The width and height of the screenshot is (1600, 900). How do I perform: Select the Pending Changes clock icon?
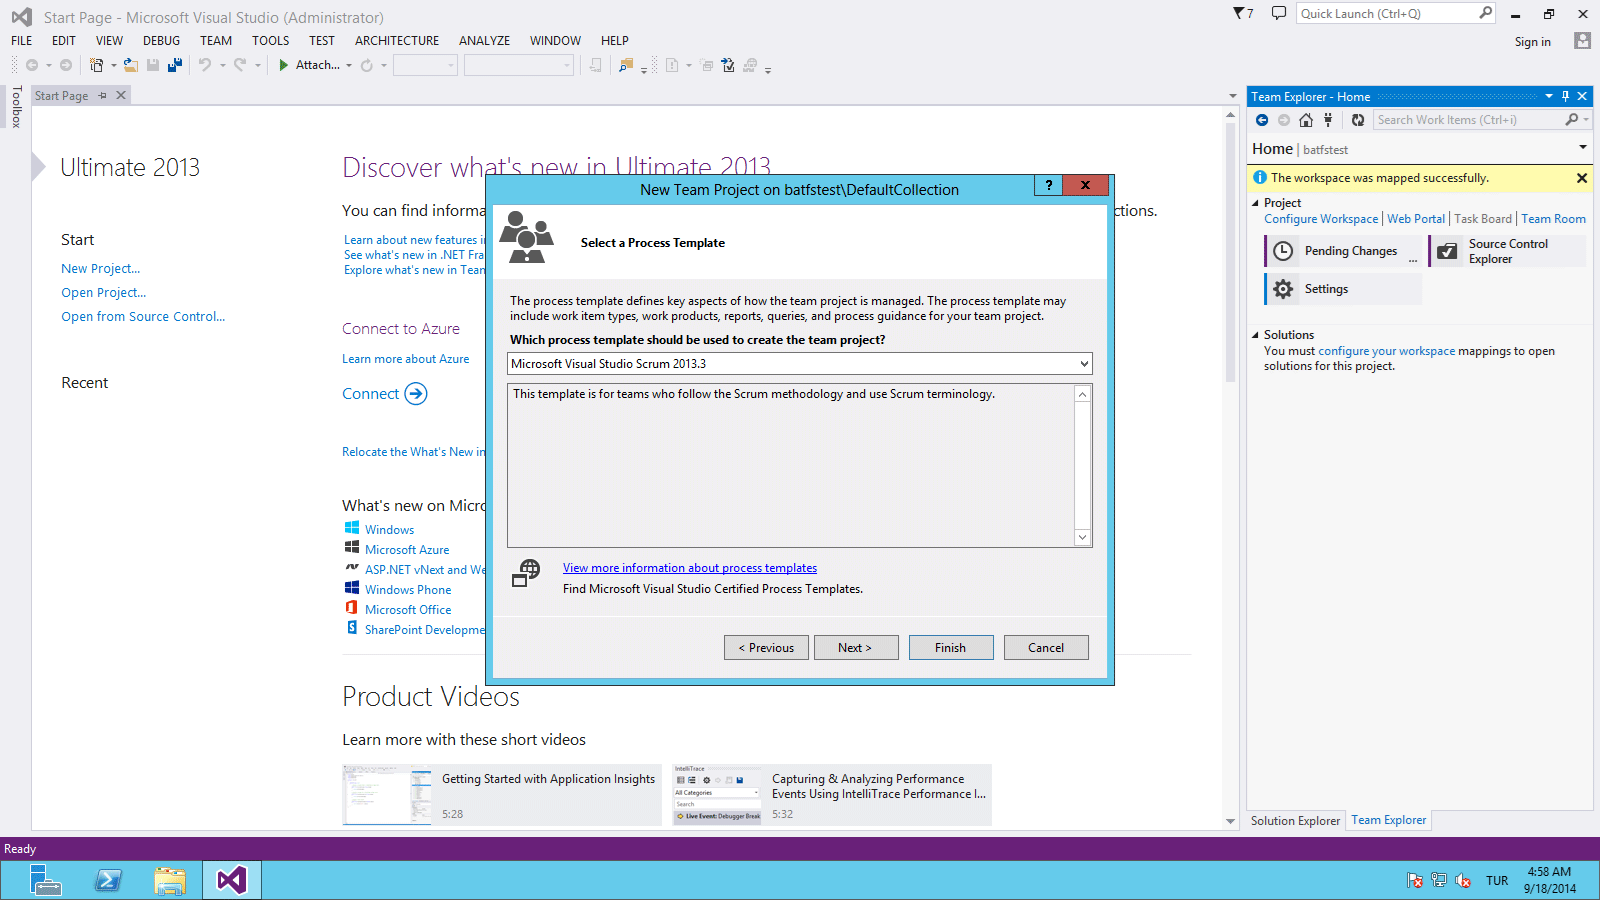tap(1281, 250)
